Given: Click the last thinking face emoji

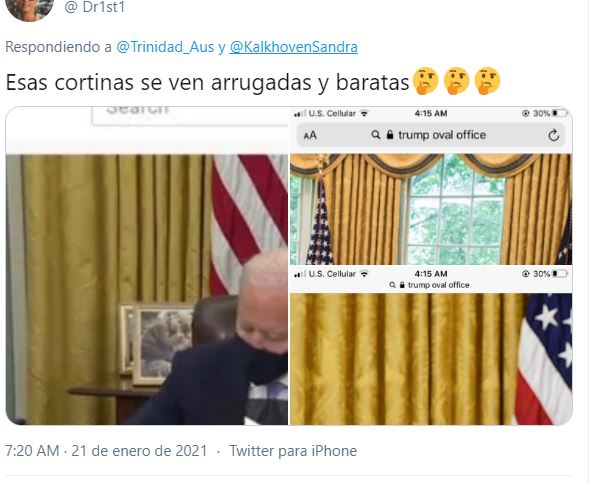Looking at the screenshot, I should pyautogui.click(x=487, y=81).
